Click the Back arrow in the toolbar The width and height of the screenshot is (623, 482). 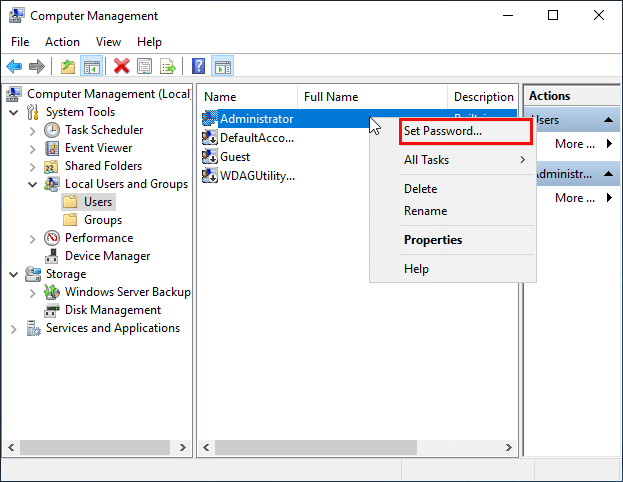14,67
